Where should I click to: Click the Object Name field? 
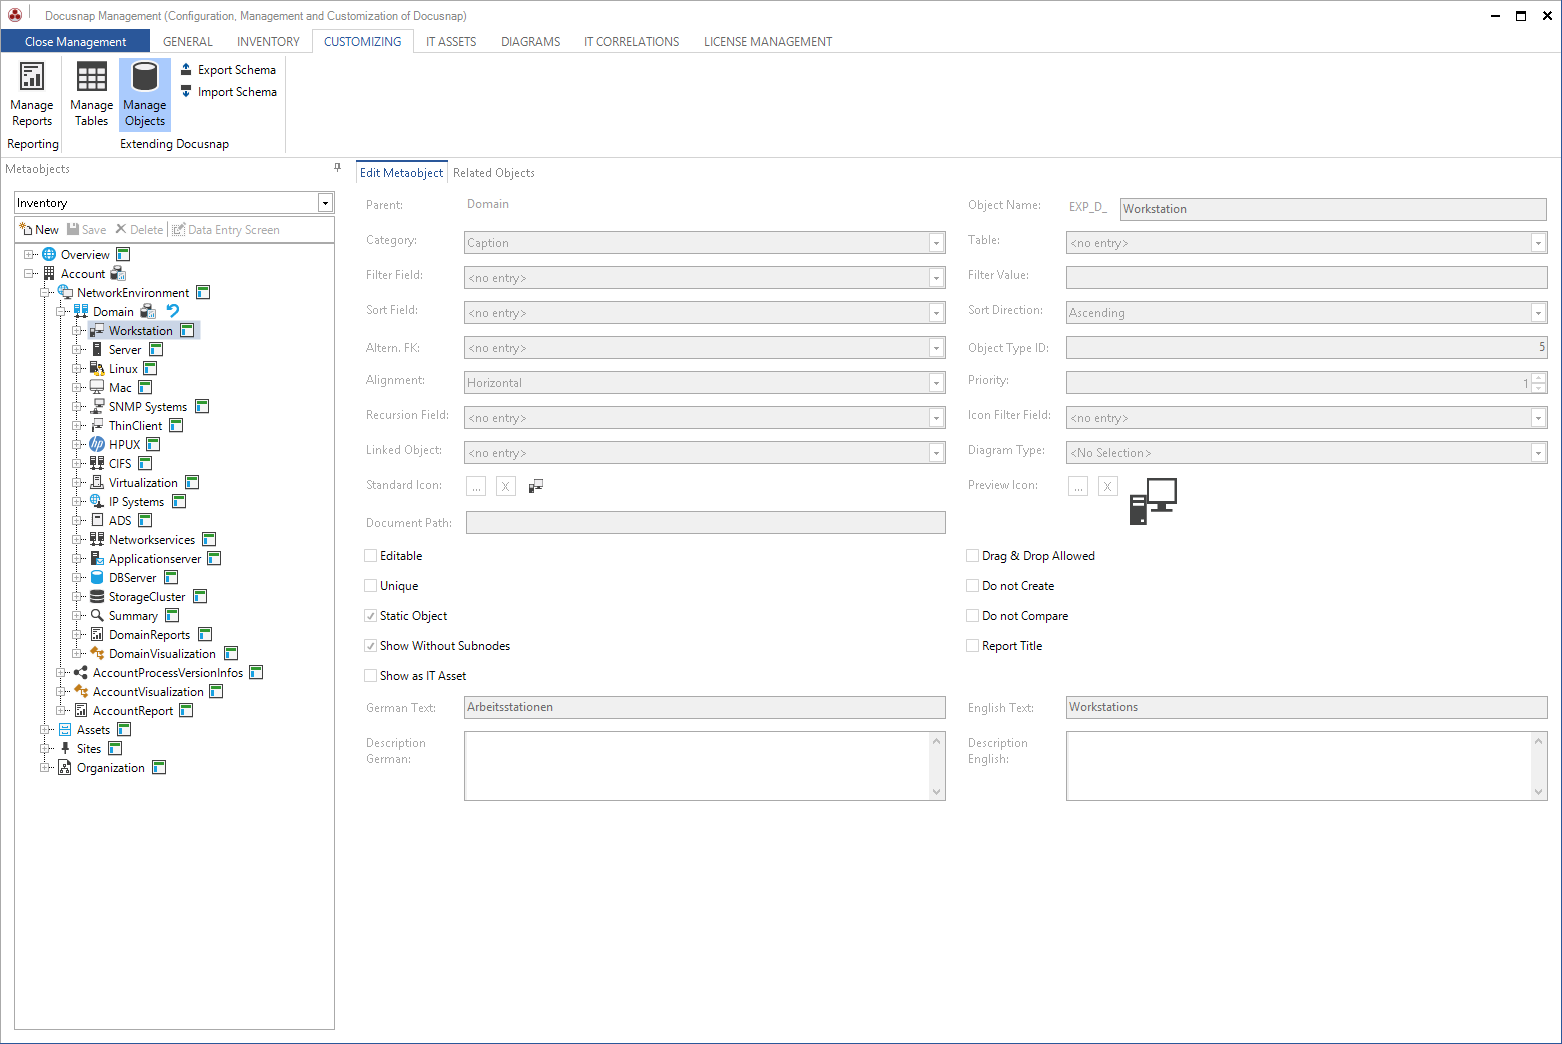(1333, 209)
